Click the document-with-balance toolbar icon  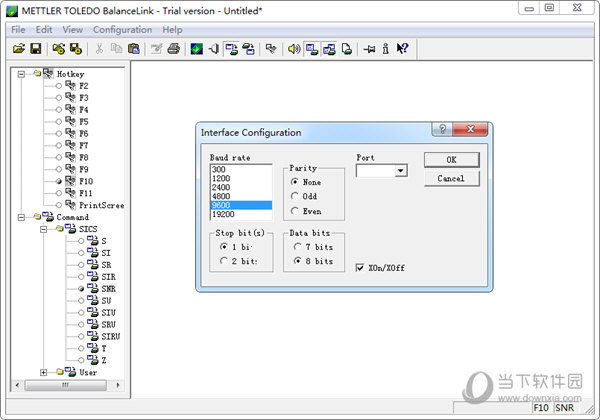[346, 49]
